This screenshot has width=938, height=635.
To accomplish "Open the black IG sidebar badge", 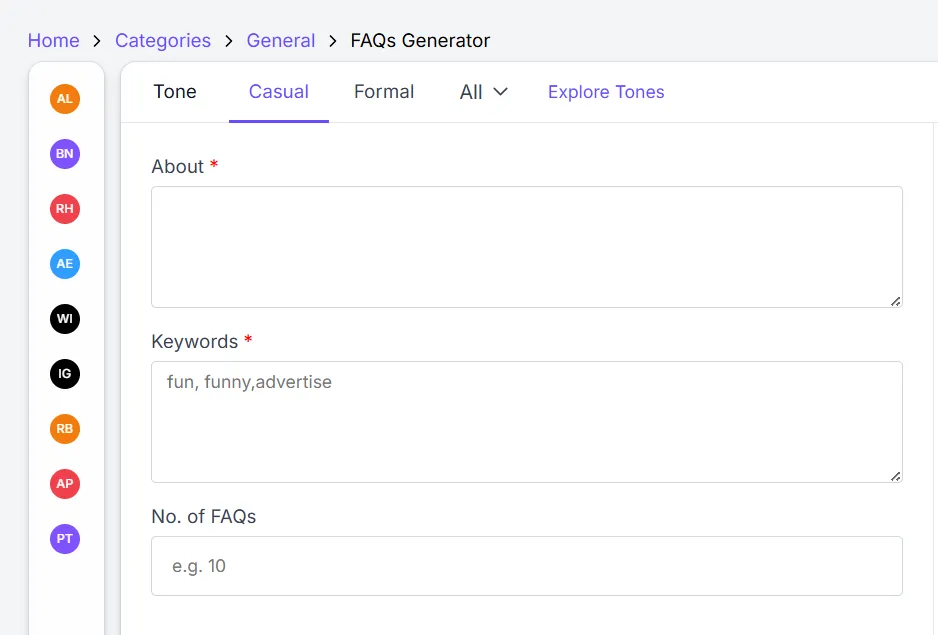I will (x=65, y=374).
